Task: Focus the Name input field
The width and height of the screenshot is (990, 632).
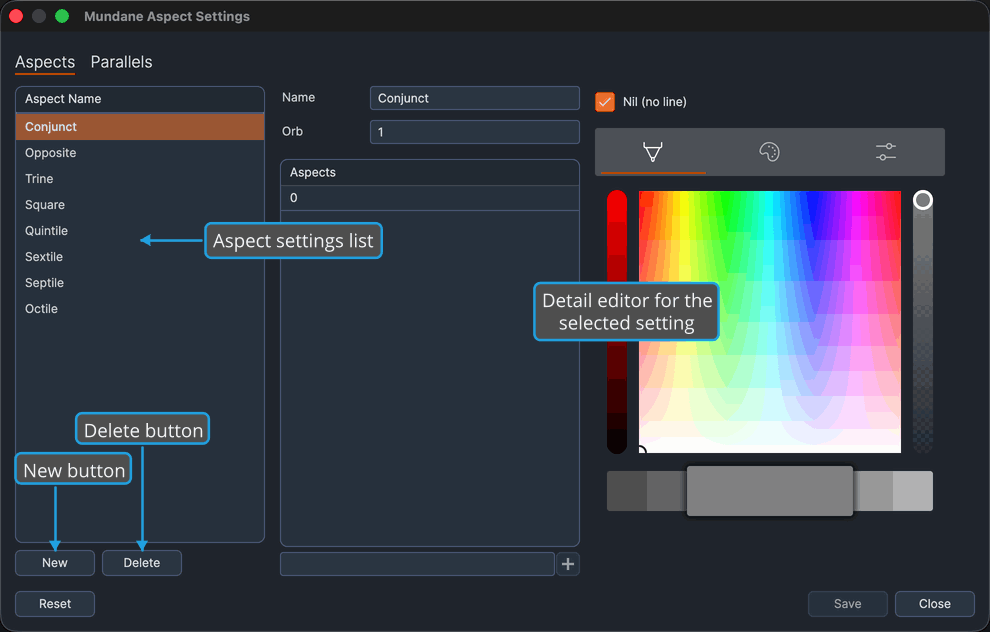Action: [474, 98]
